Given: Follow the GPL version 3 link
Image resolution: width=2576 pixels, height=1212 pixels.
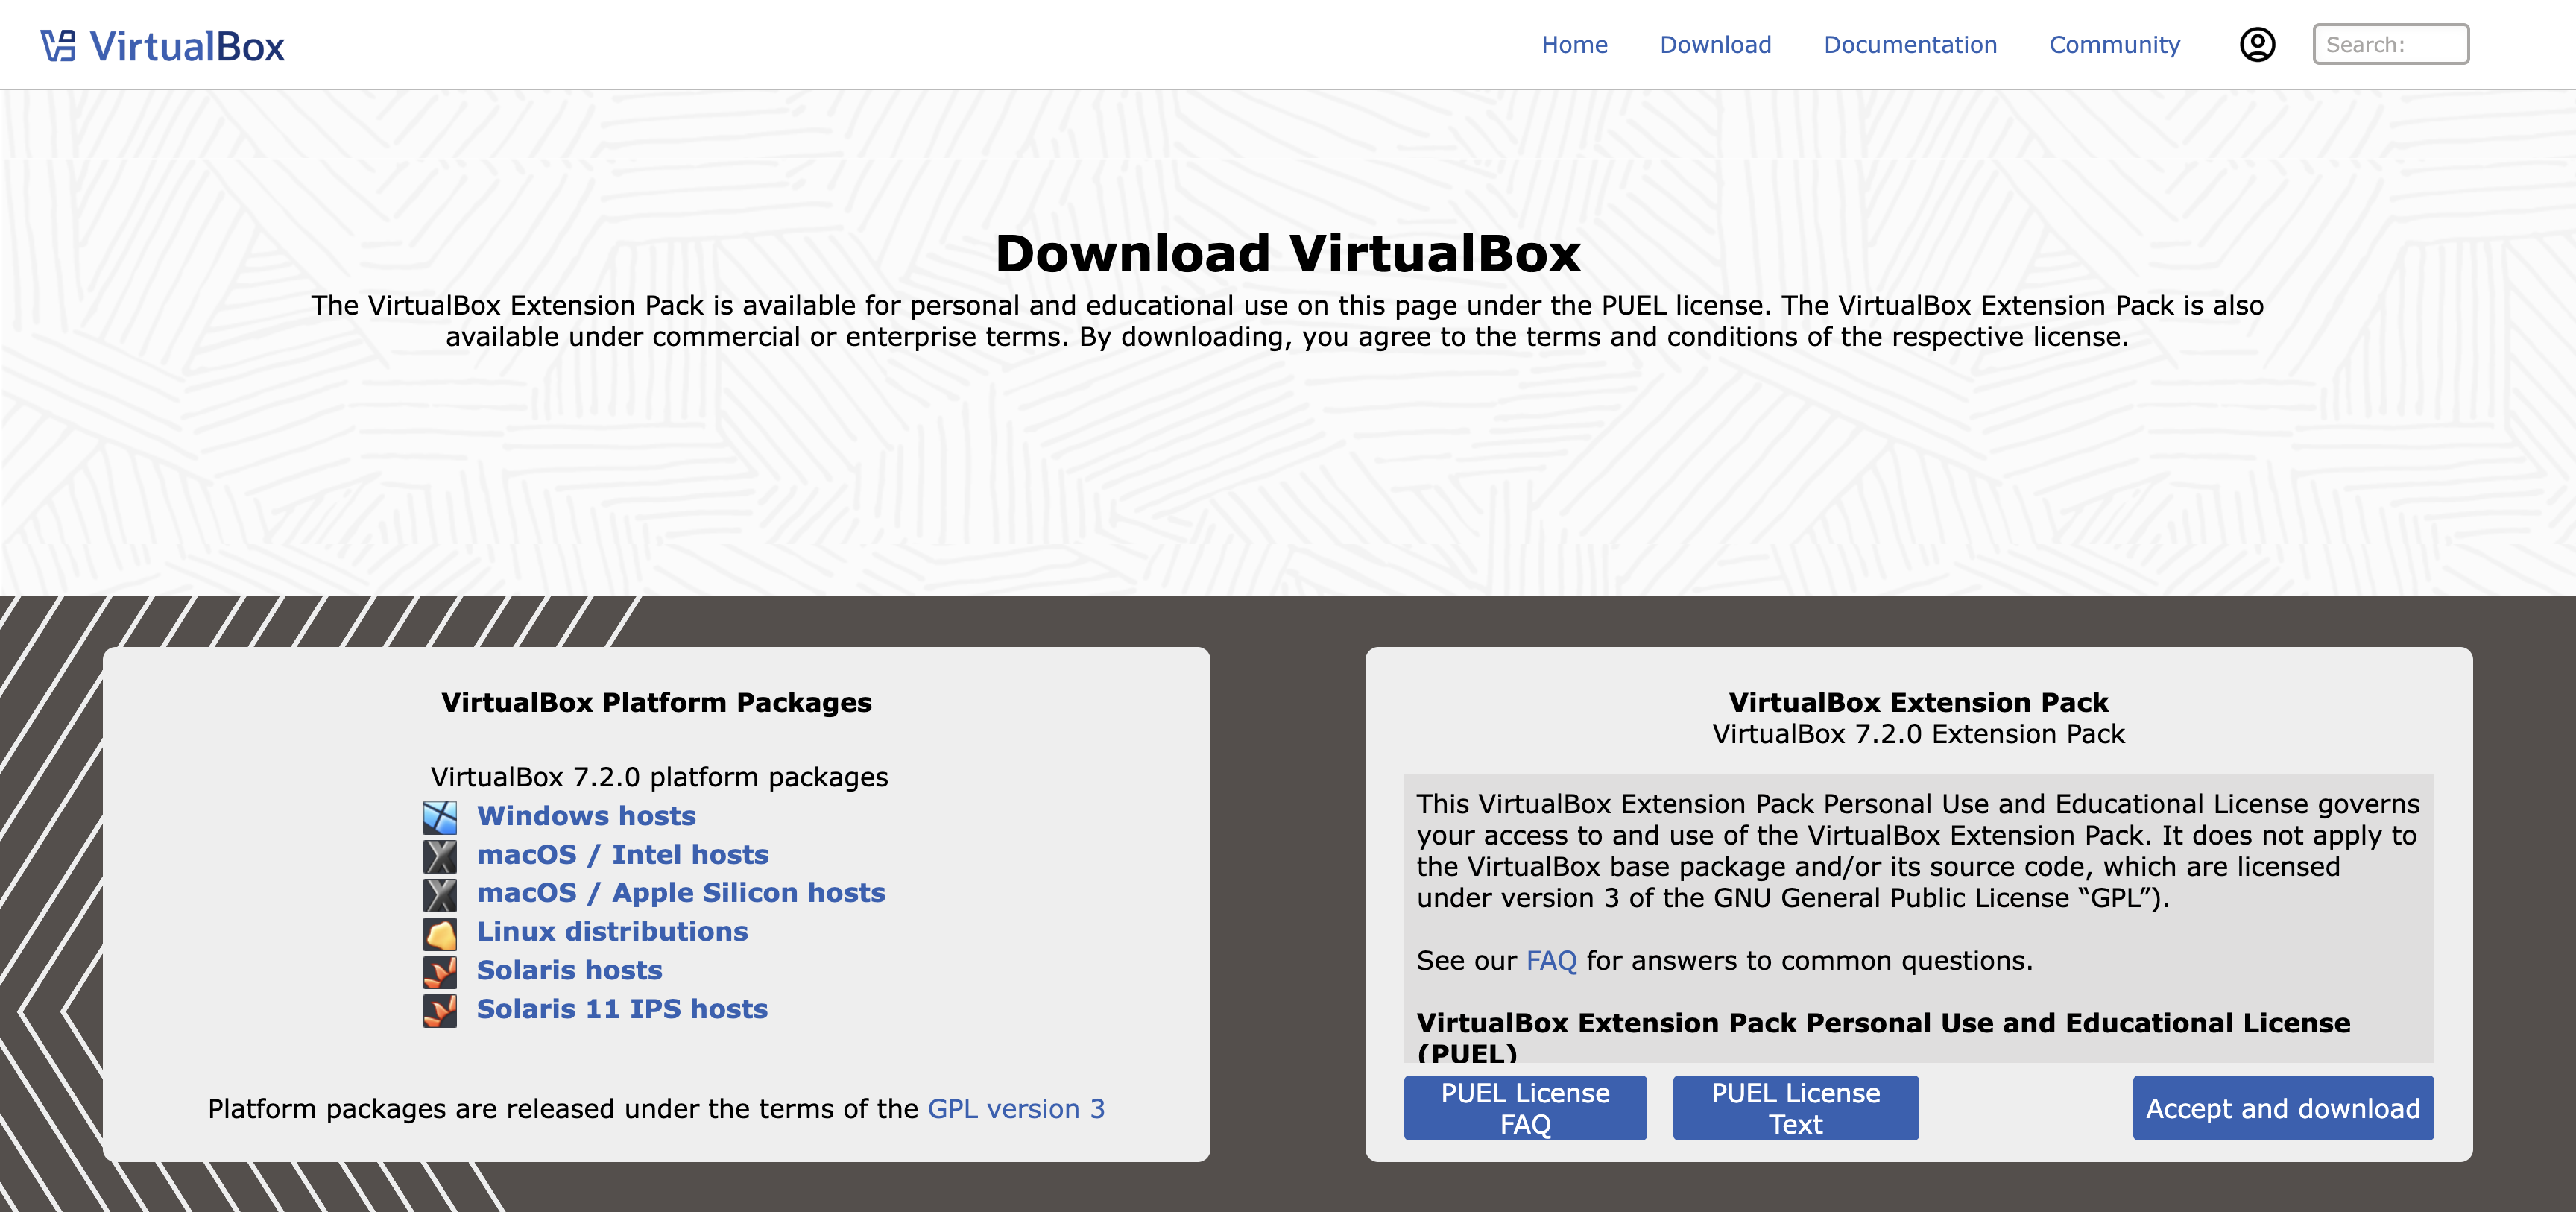Looking at the screenshot, I should 1016,1109.
